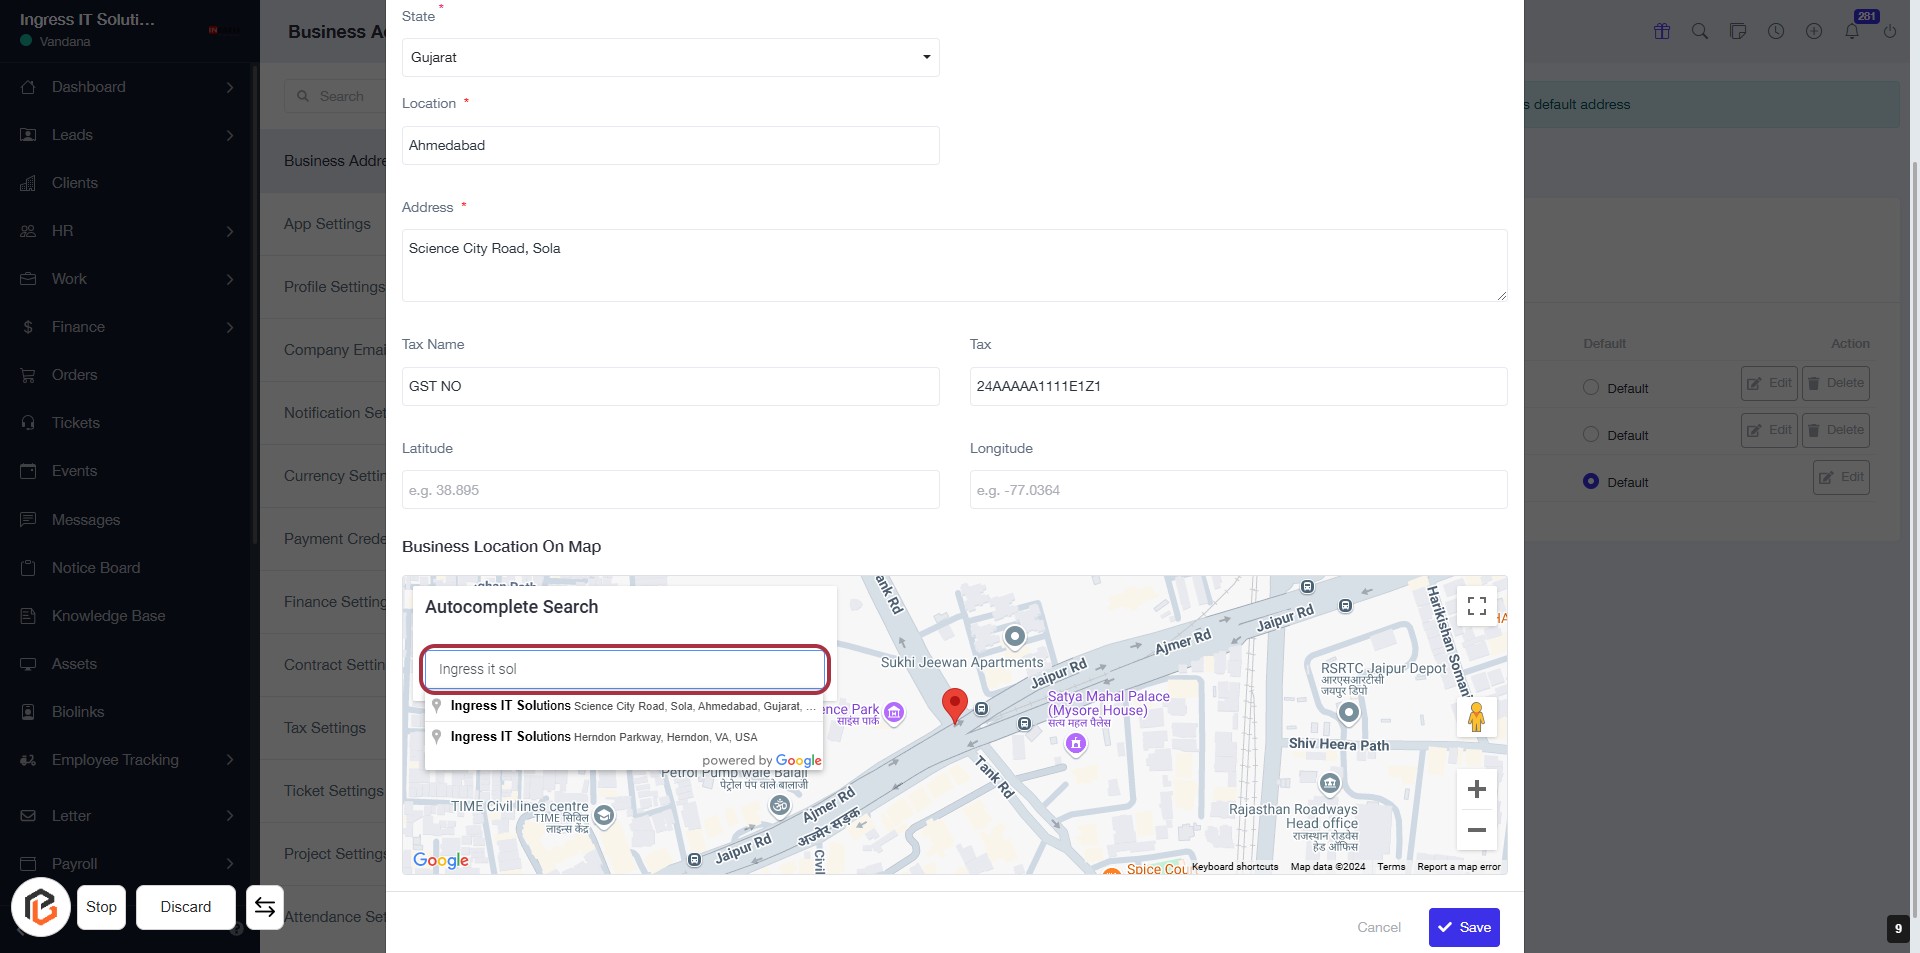Select the first Default radio button

pyautogui.click(x=1591, y=388)
